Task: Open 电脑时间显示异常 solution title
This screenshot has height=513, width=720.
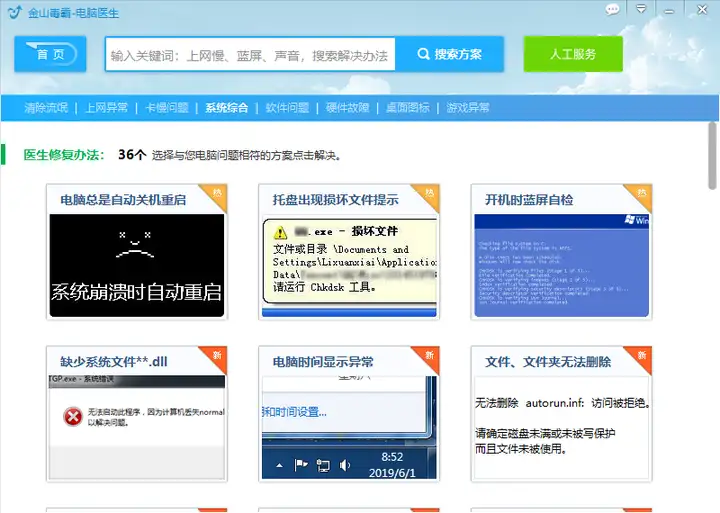Action: [323, 362]
